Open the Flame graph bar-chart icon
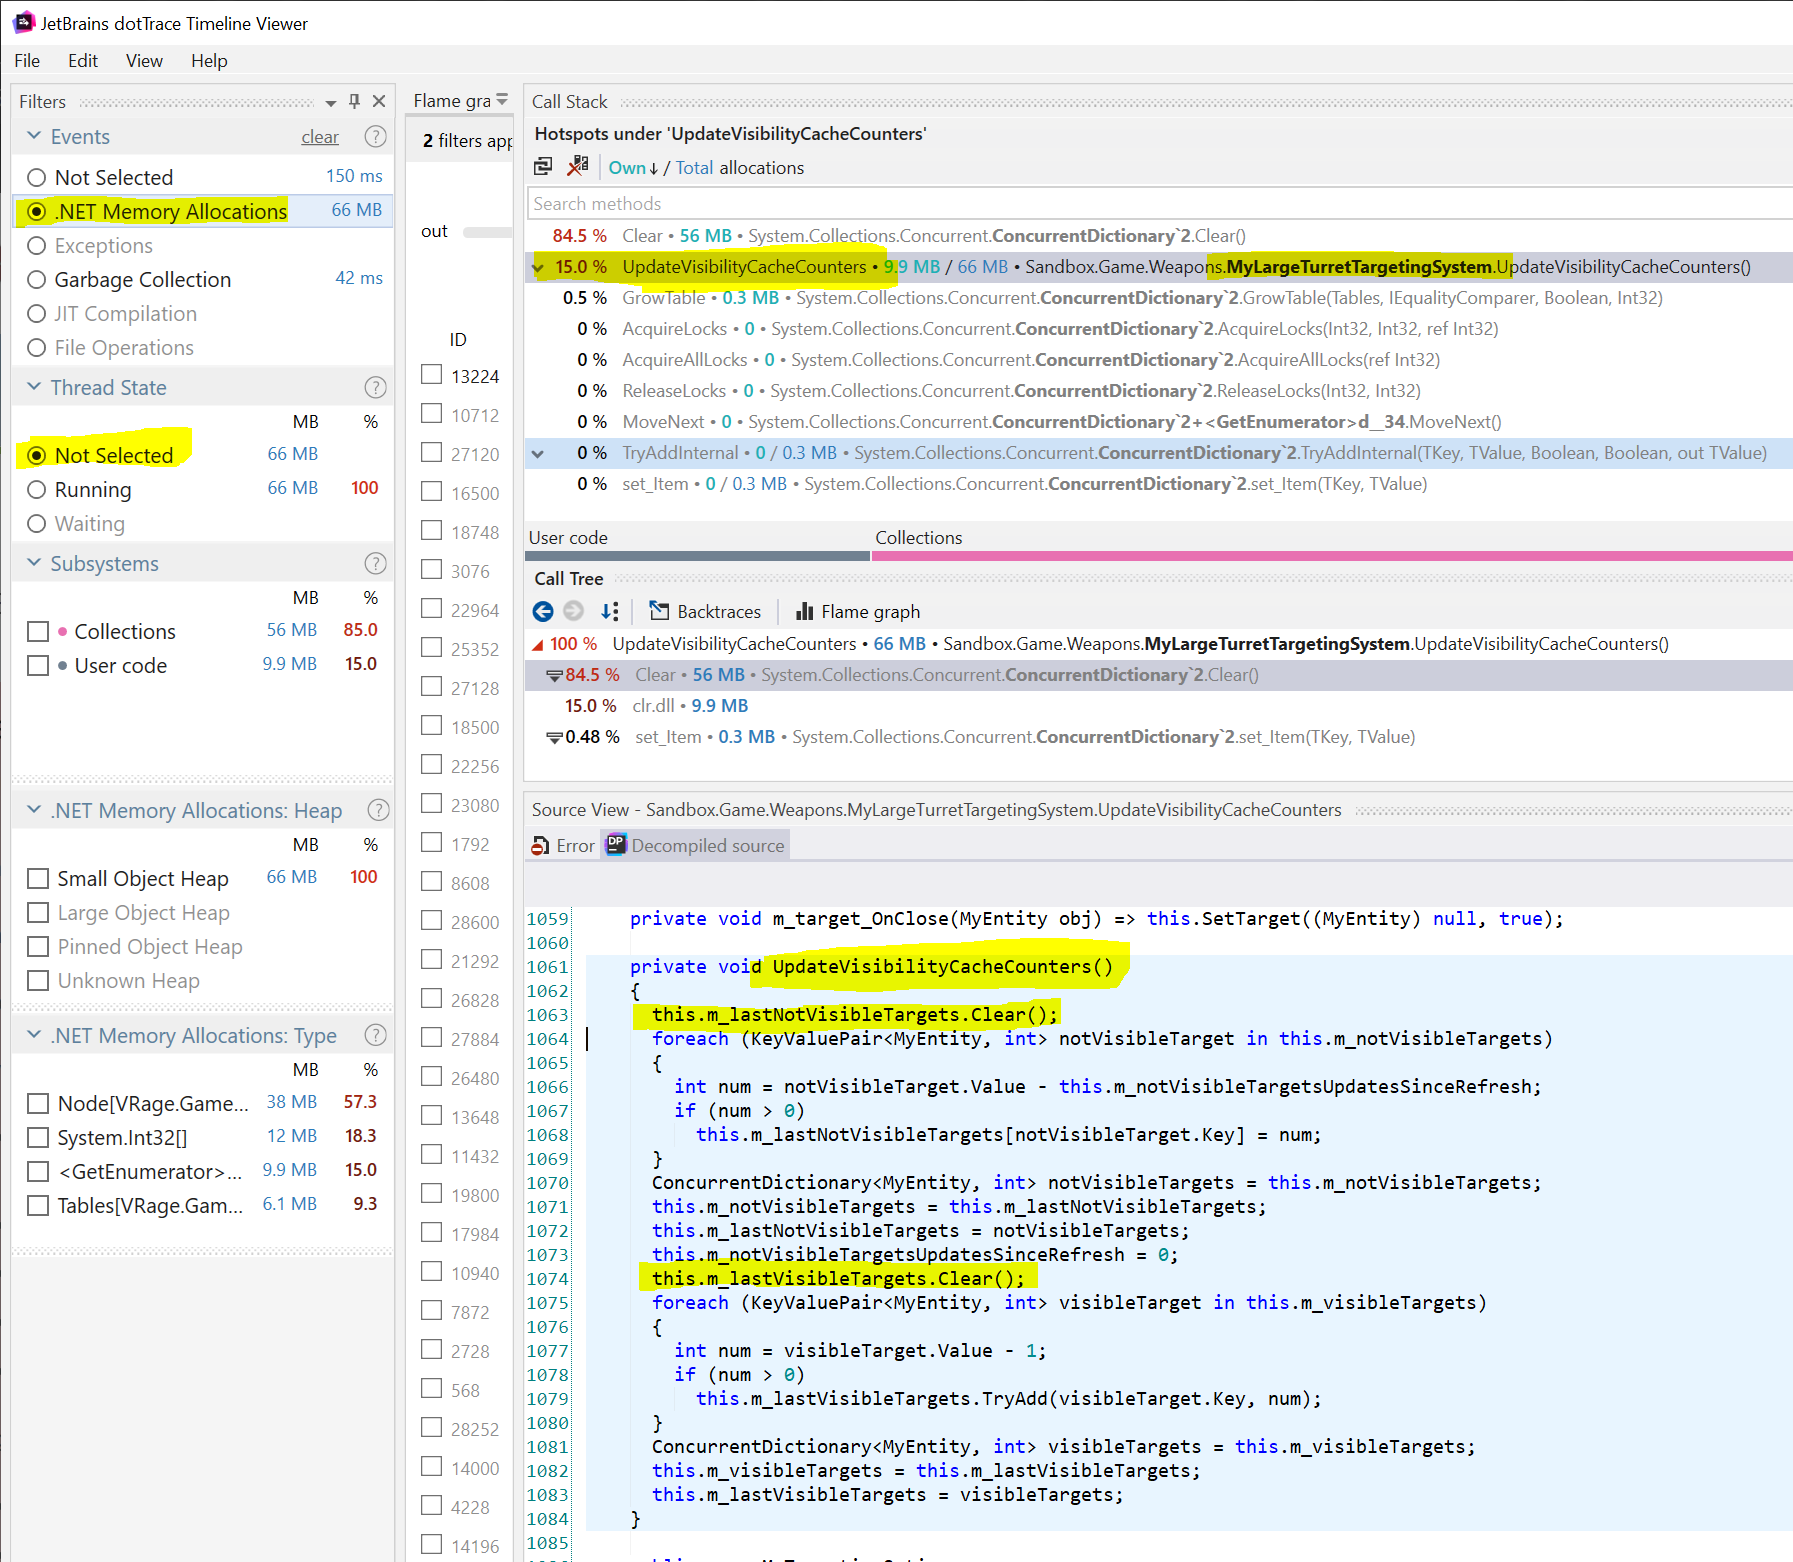The image size is (1793, 1562). pos(804,611)
